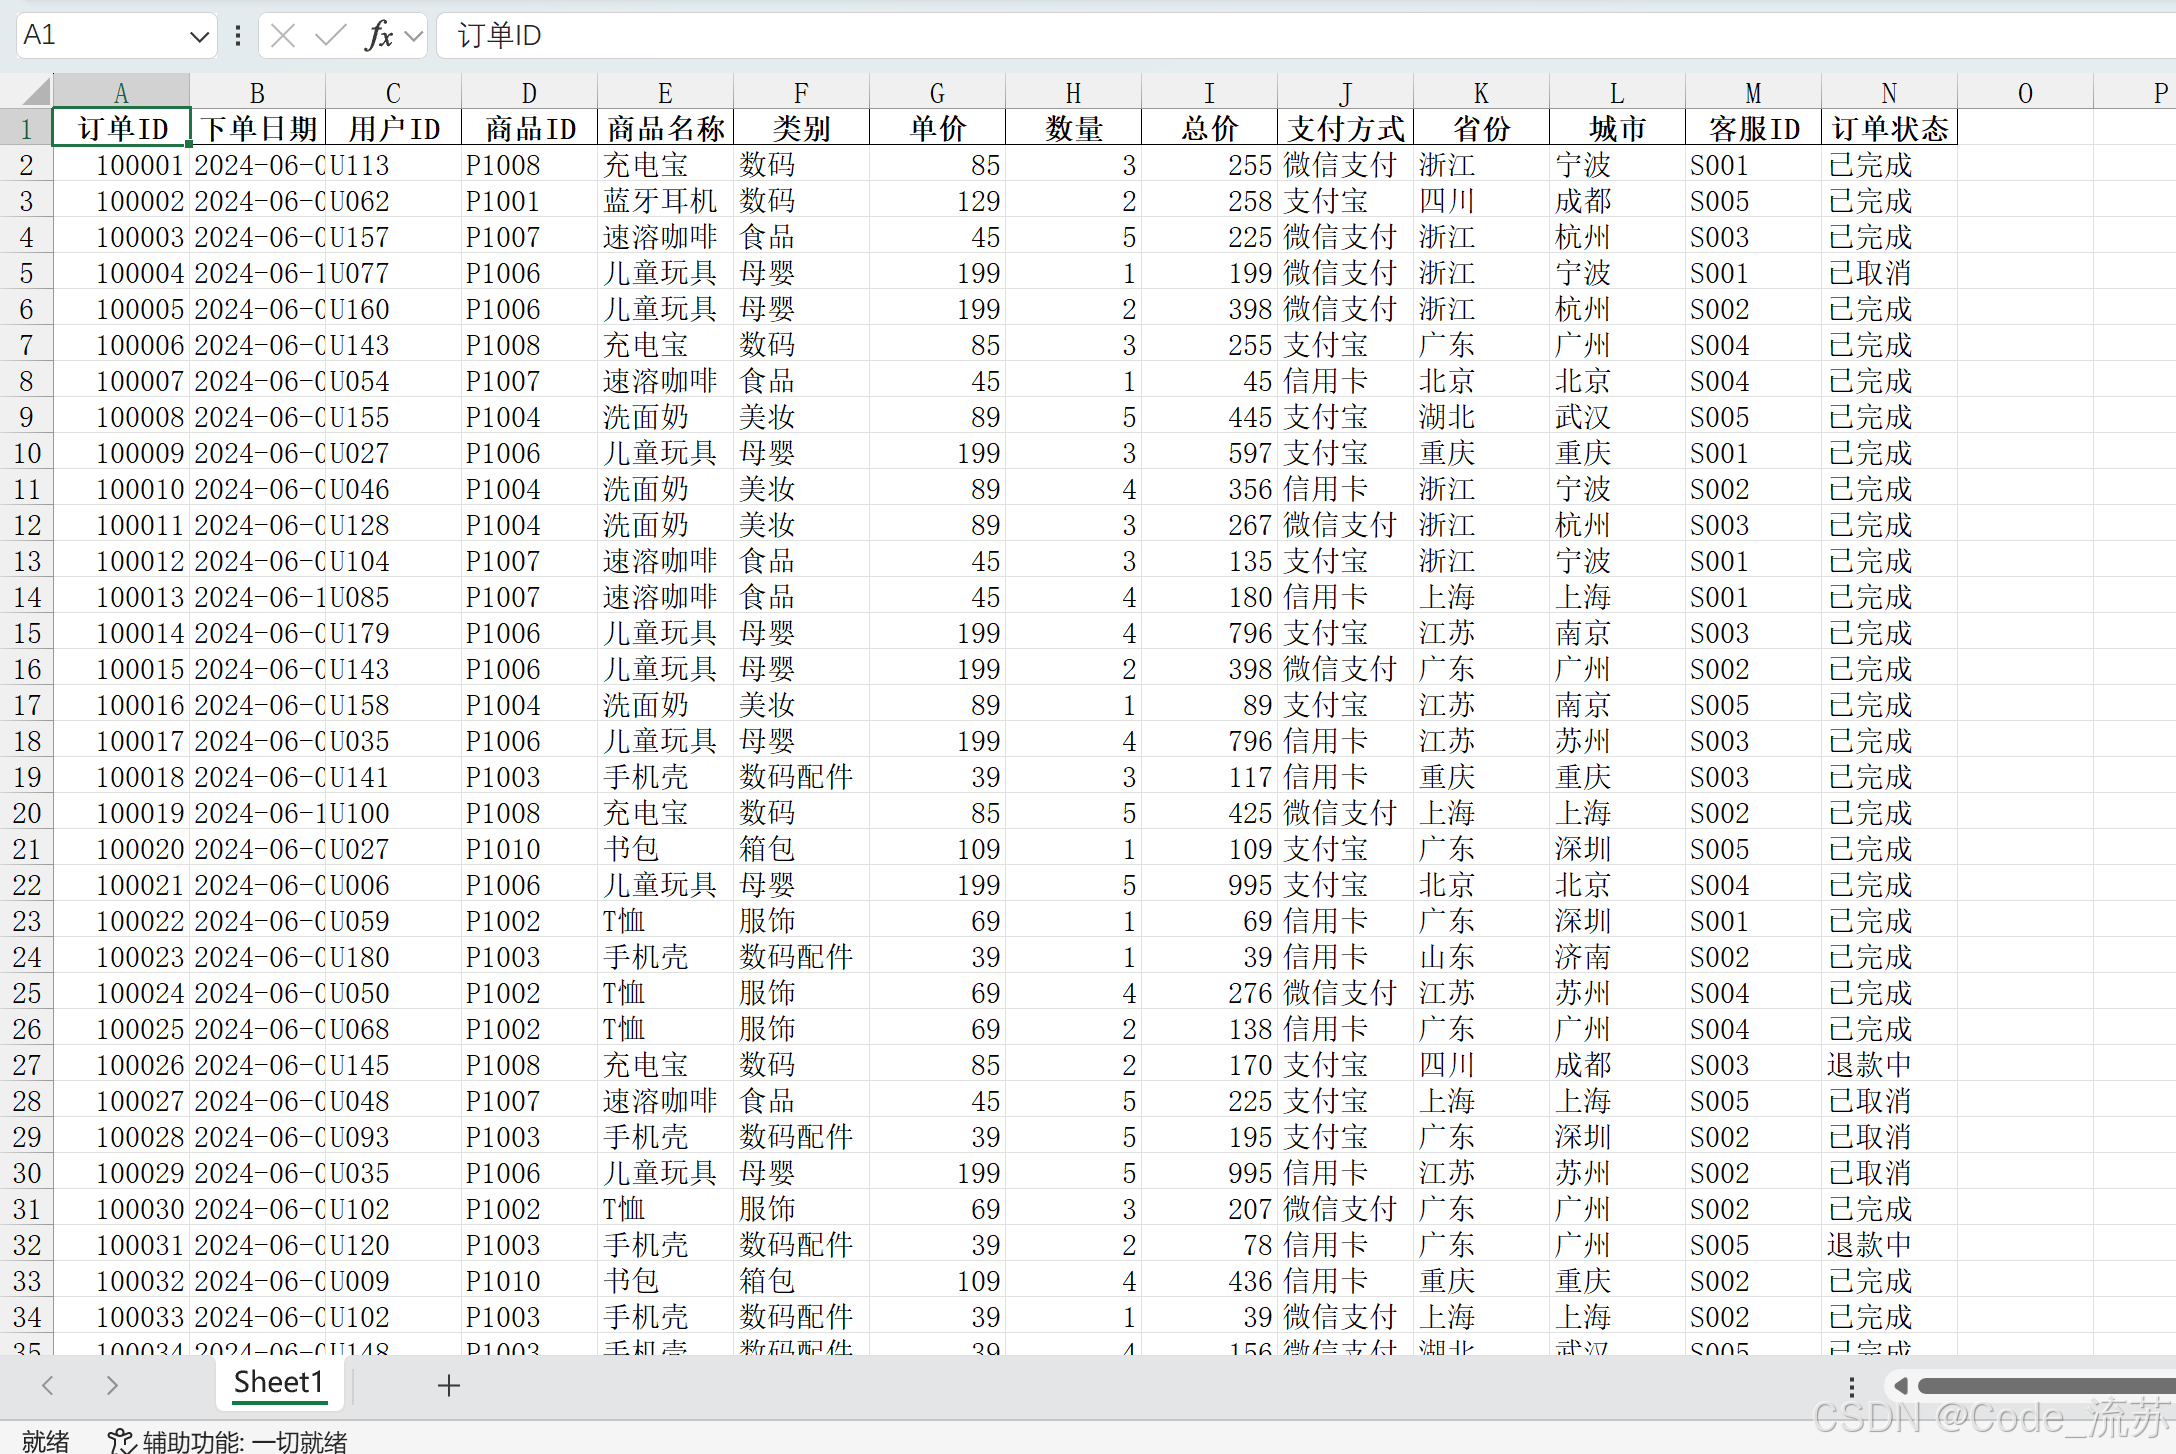This screenshot has height=1454, width=2176.
Task: Click total price 436 cell
Action: point(1209,1281)
